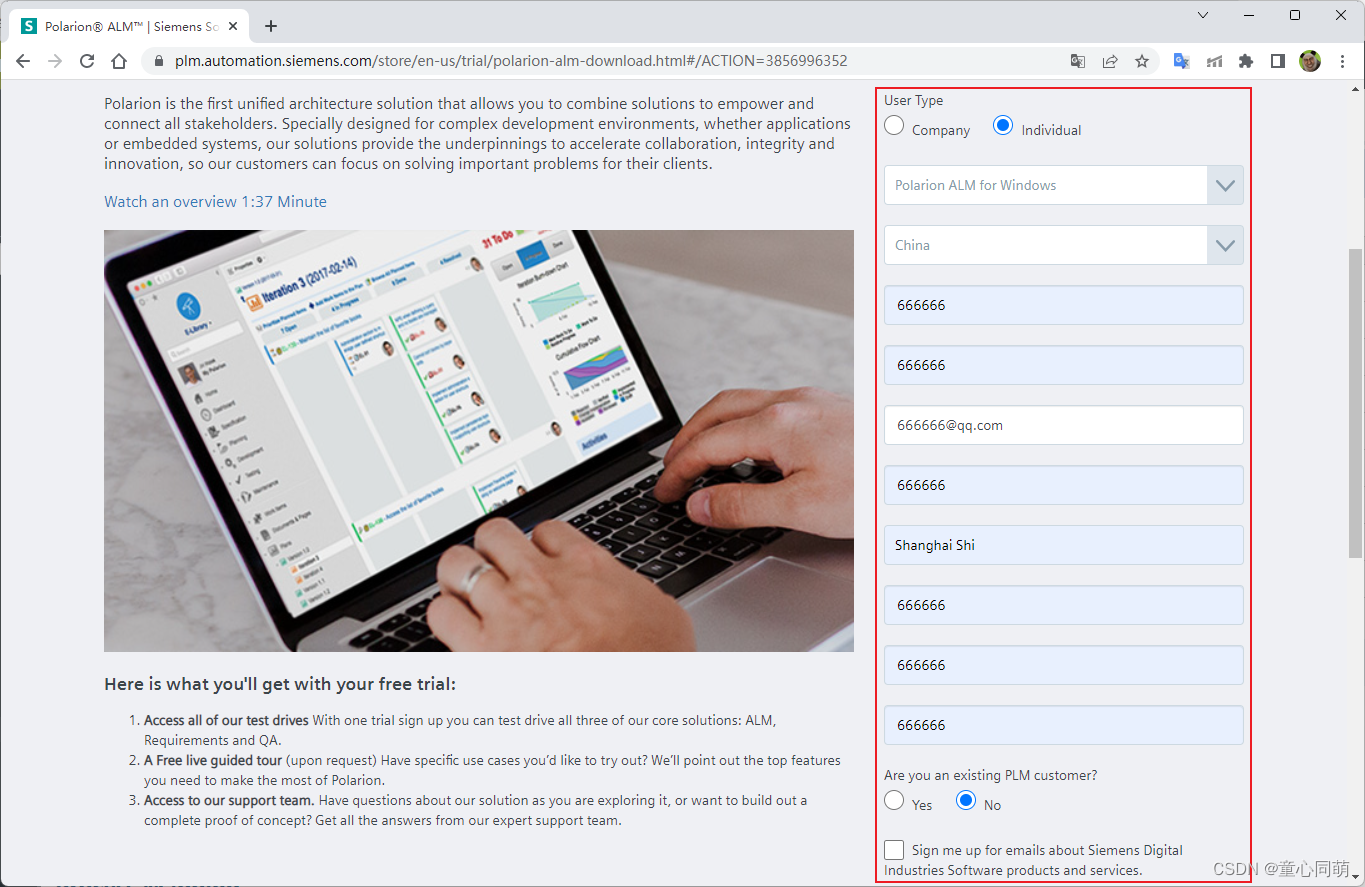This screenshot has height=887, width=1365.
Task: Open the Extensions puzzle menu
Action: point(1245,61)
